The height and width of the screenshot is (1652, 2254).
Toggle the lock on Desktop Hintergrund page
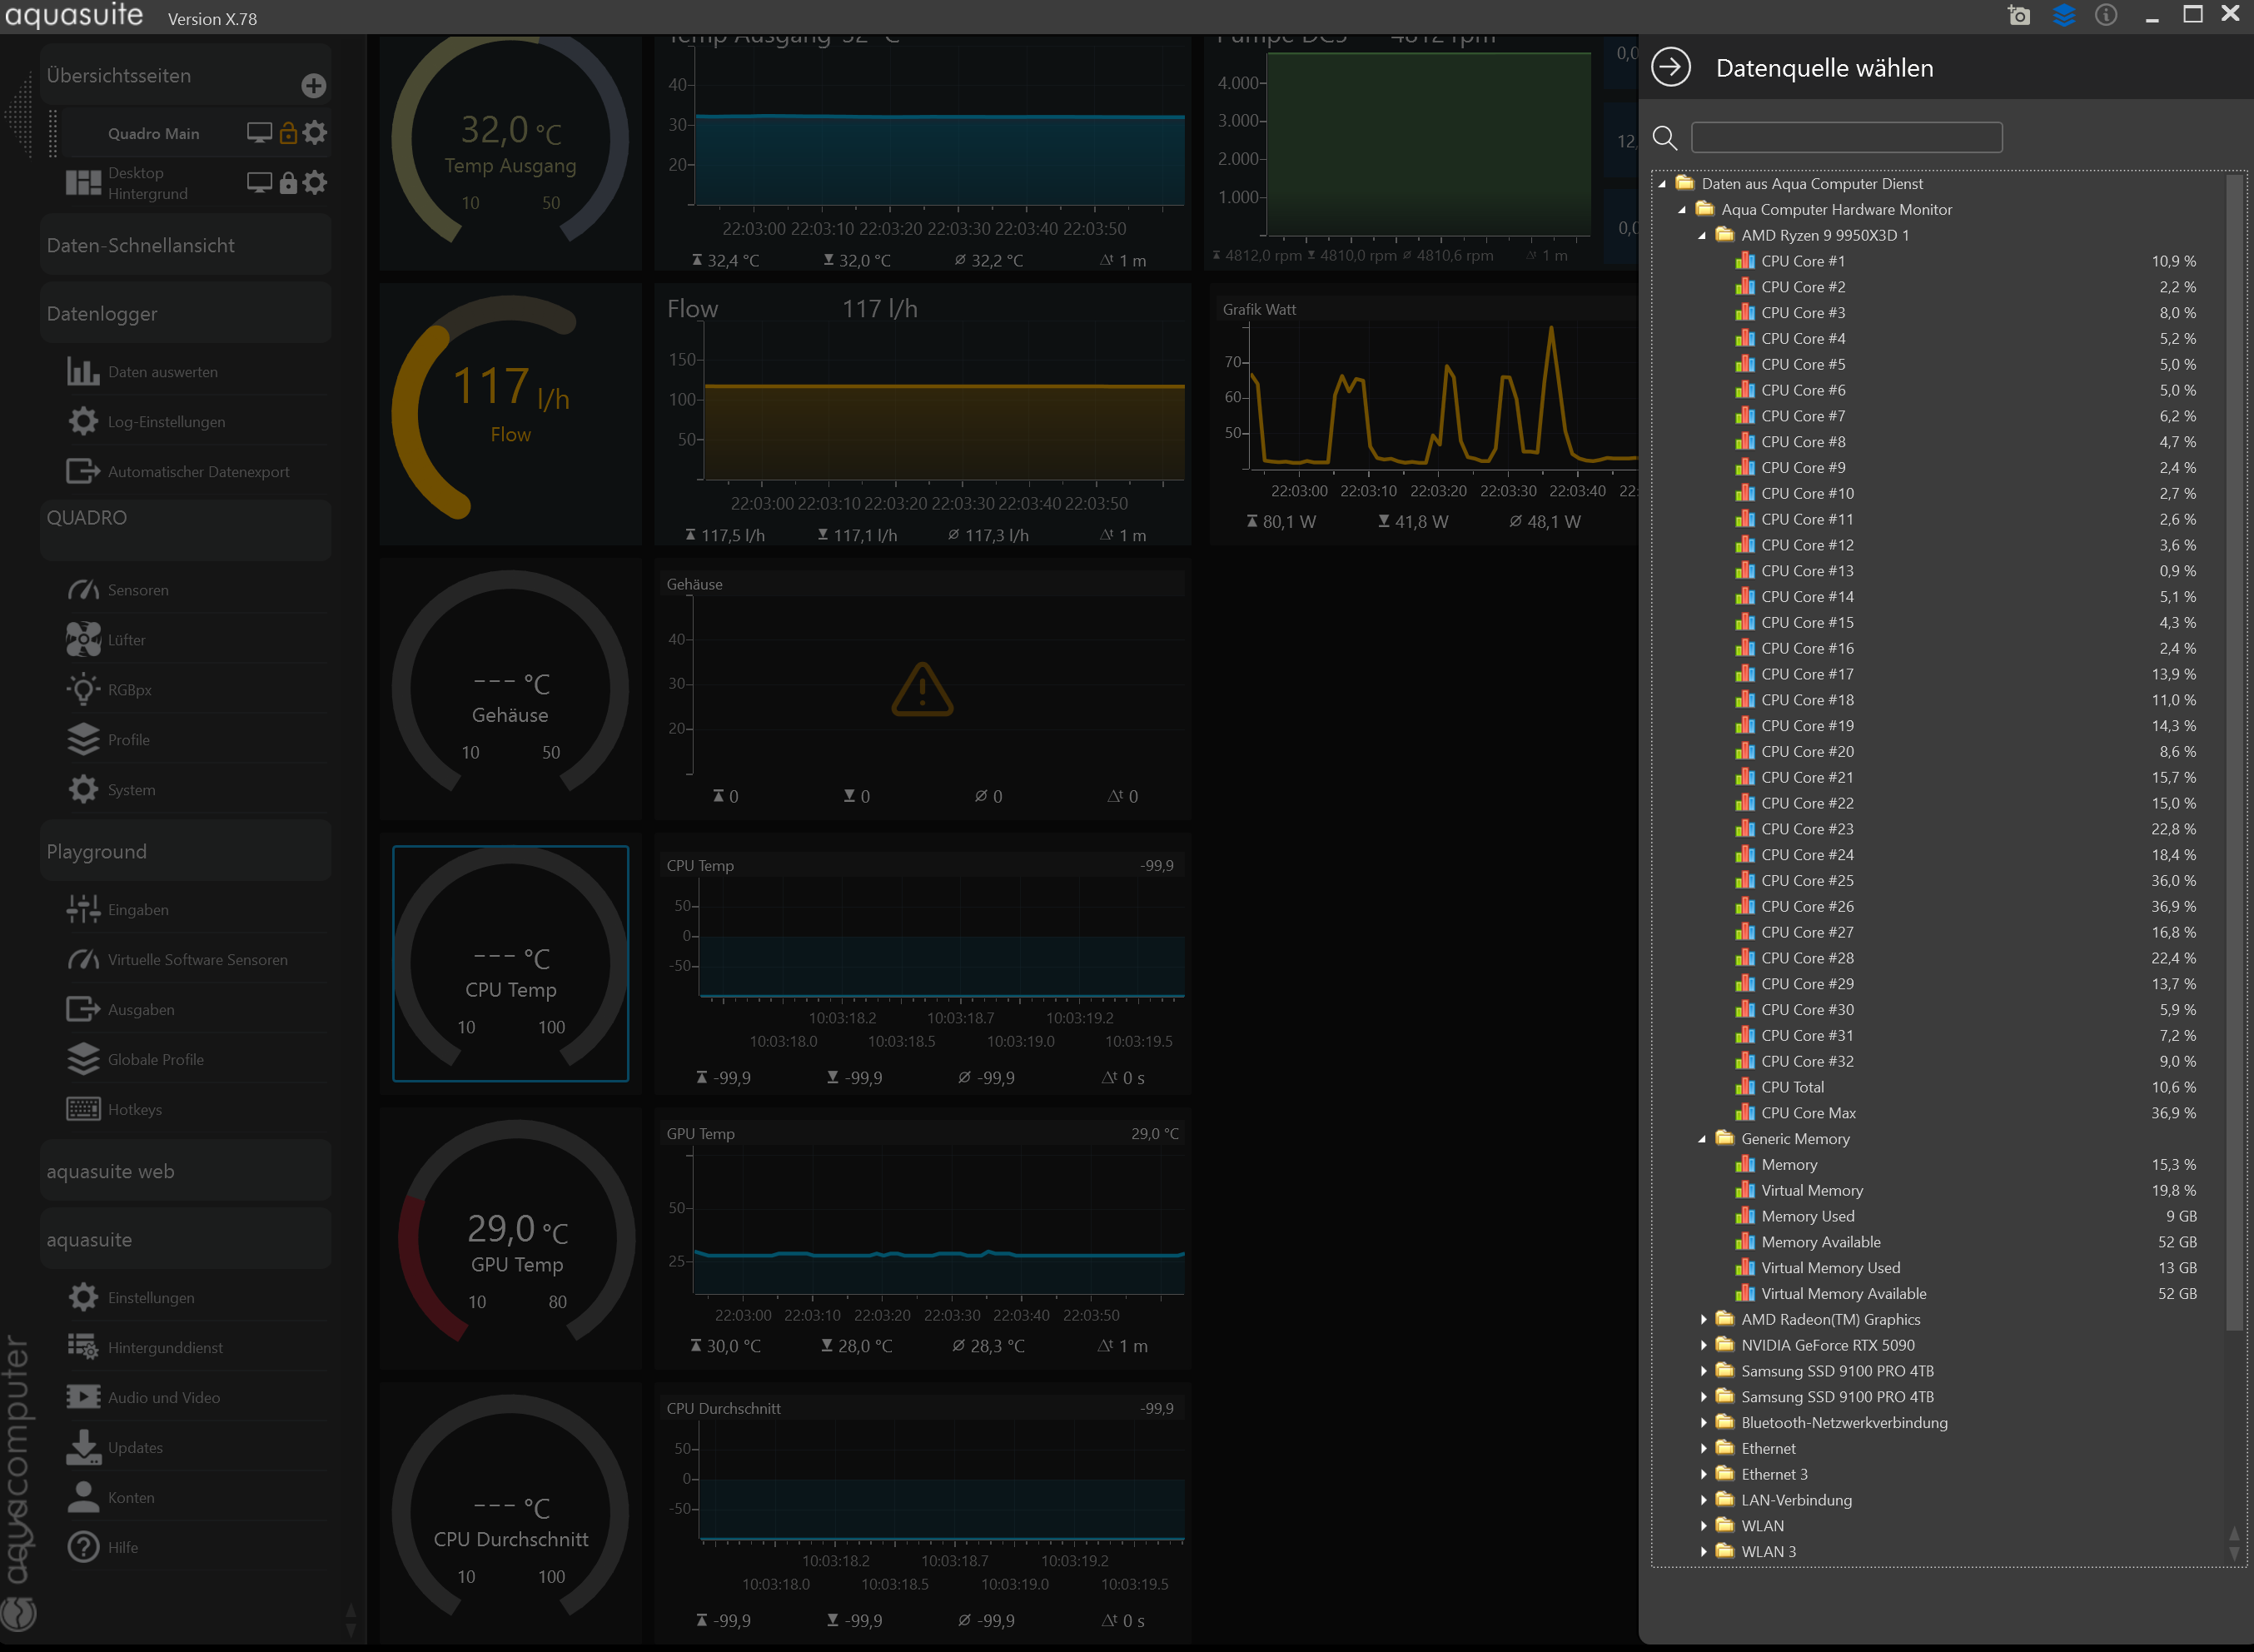pos(288,182)
